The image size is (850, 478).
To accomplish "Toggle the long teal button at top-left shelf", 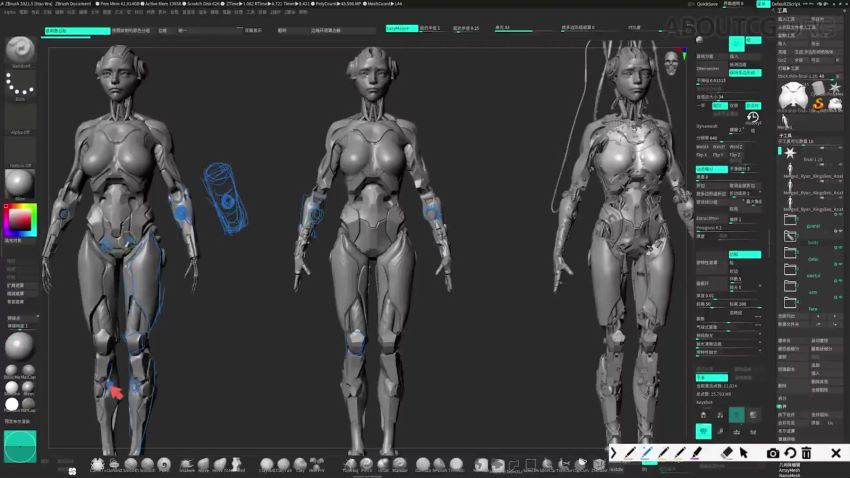I will [77, 31].
